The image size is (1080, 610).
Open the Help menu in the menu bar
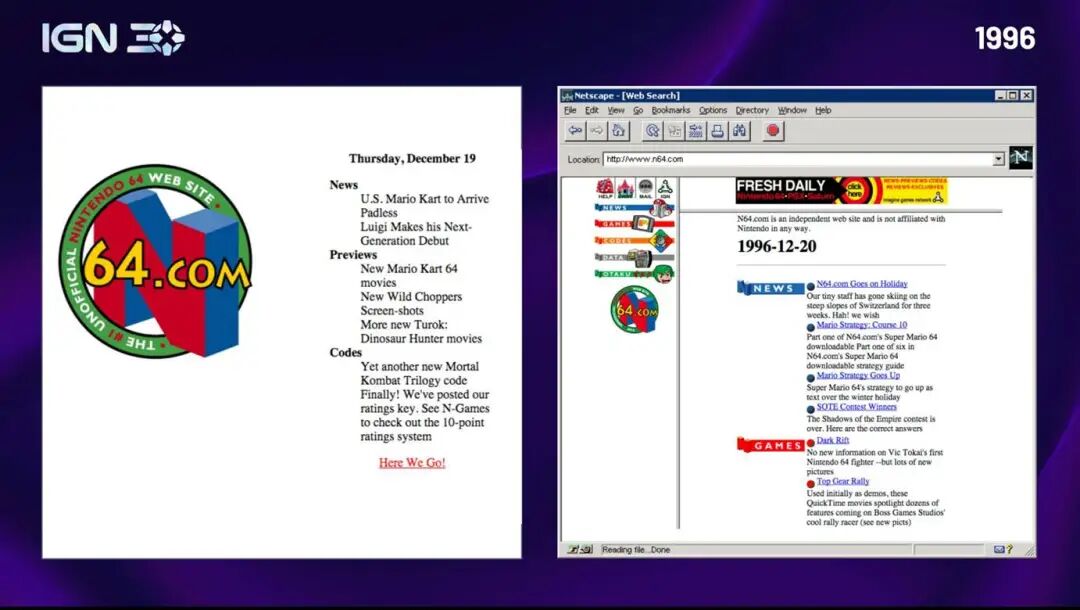point(823,110)
